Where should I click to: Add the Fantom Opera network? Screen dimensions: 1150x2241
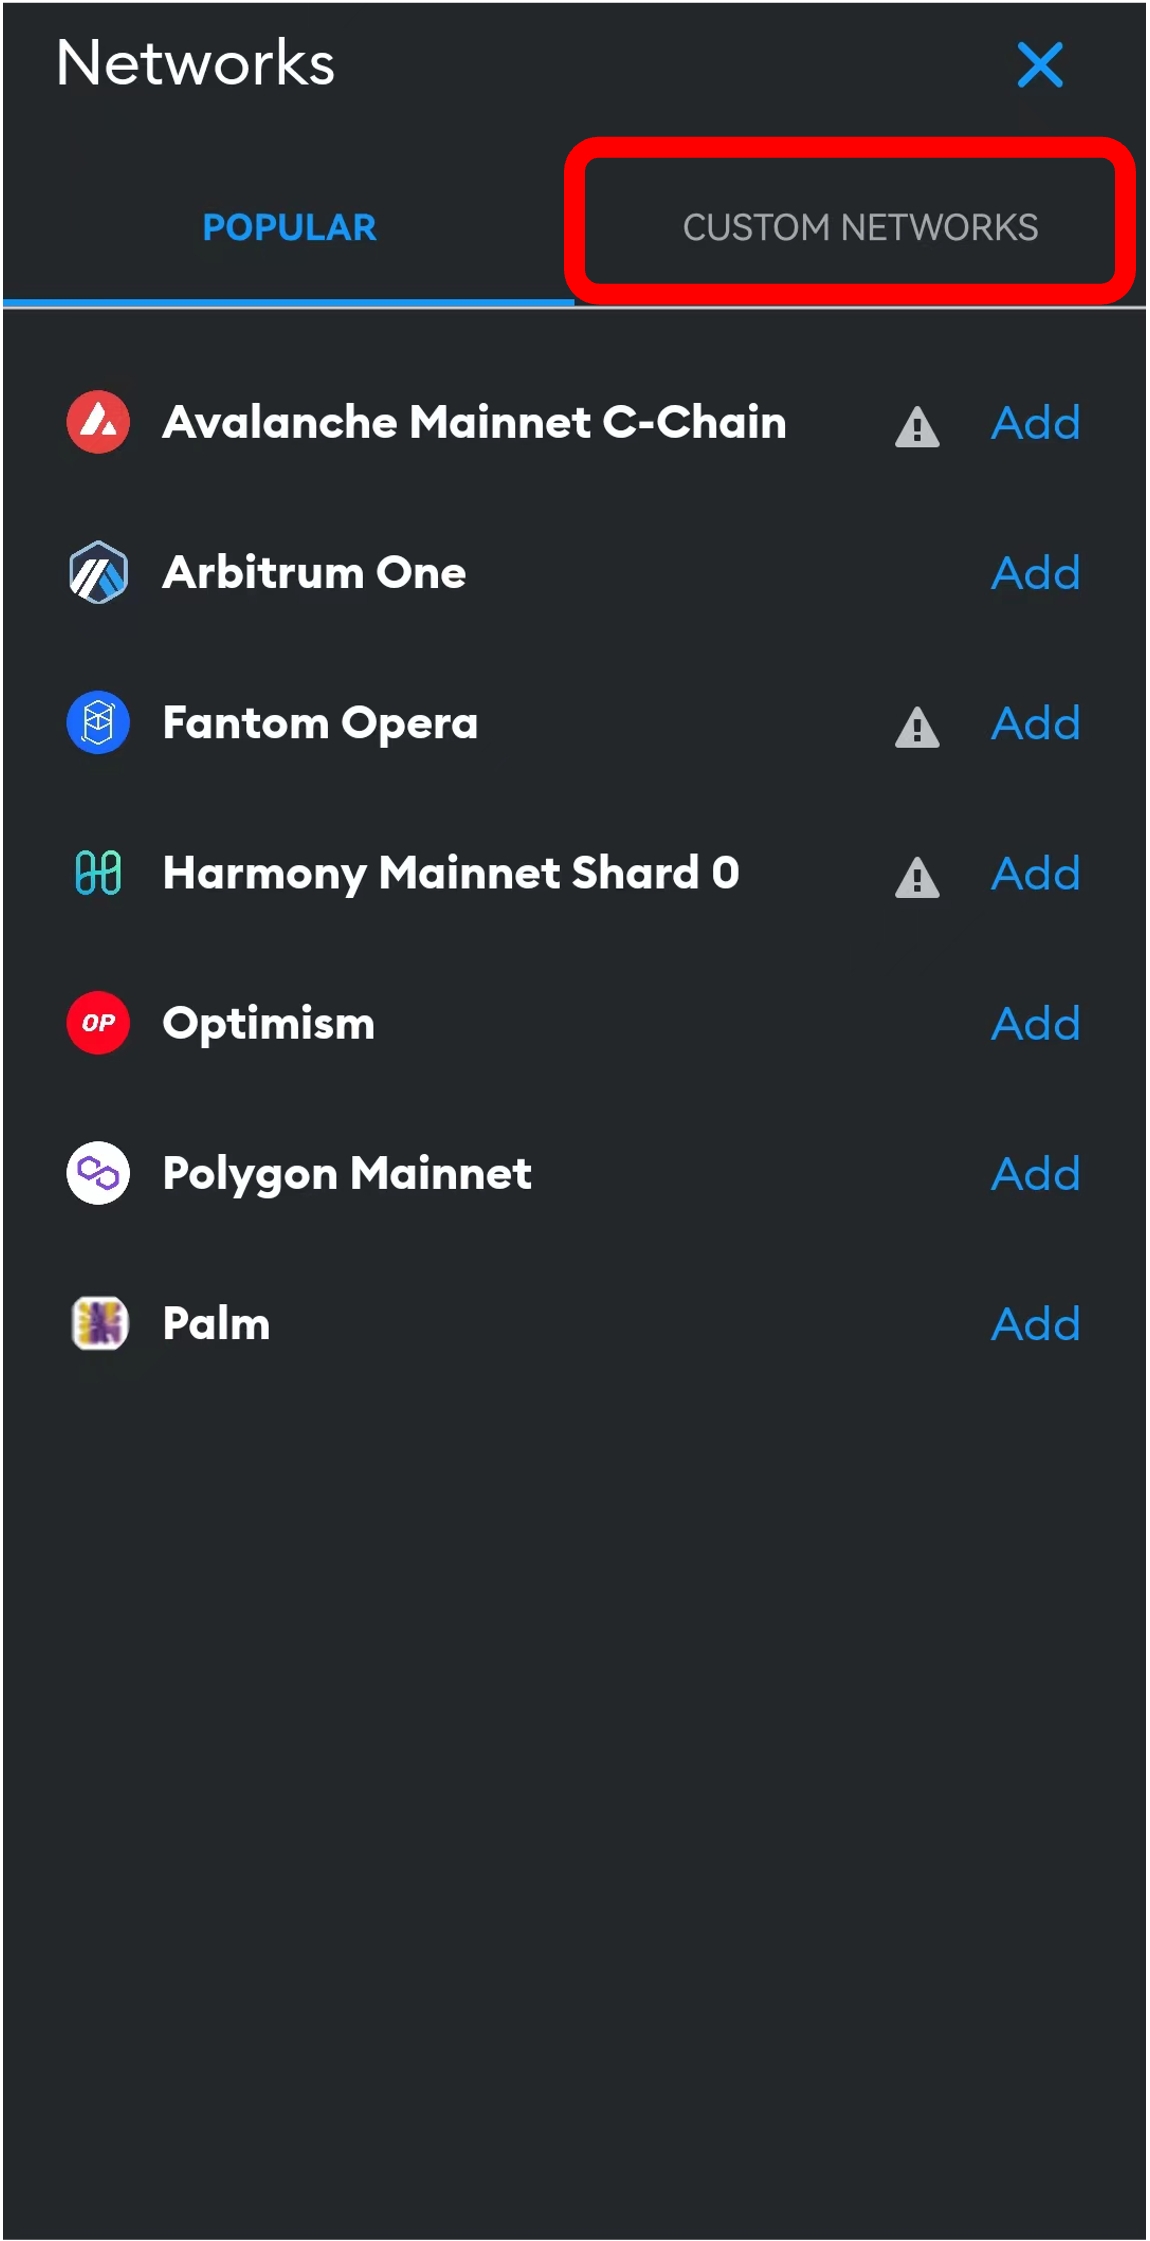tap(1035, 723)
